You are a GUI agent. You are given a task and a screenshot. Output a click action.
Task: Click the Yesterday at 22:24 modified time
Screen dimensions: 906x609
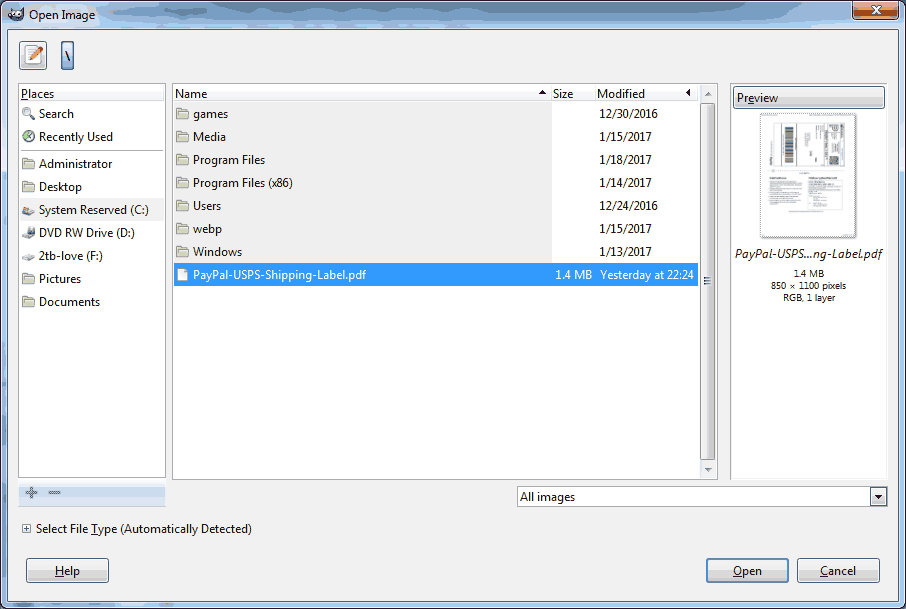click(x=647, y=275)
